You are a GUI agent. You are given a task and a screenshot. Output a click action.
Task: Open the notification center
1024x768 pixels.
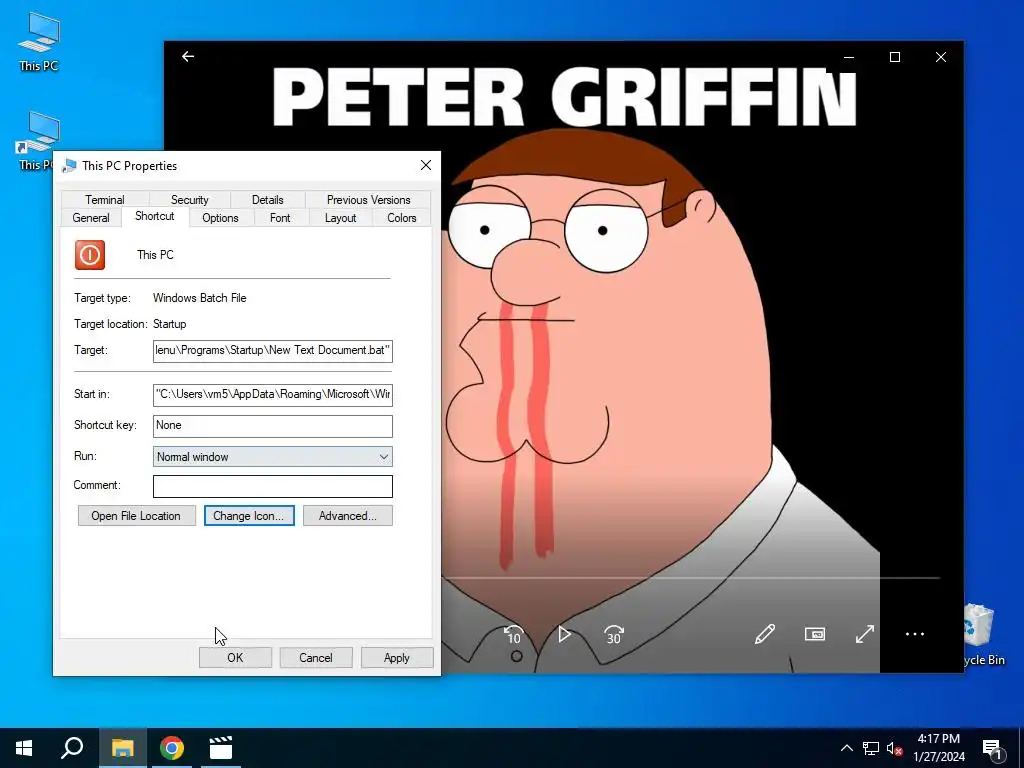[992, 749]
